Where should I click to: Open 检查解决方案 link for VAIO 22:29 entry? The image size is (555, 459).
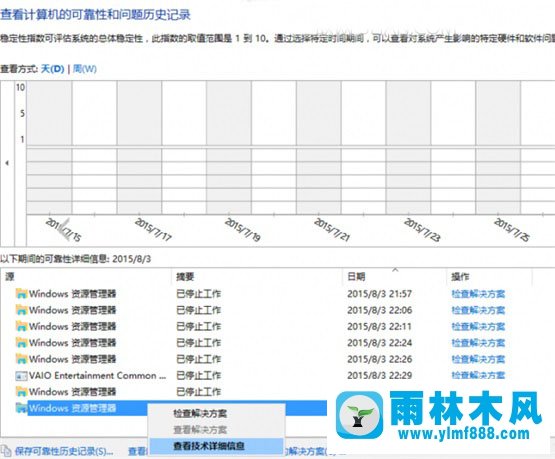point(478,375)
